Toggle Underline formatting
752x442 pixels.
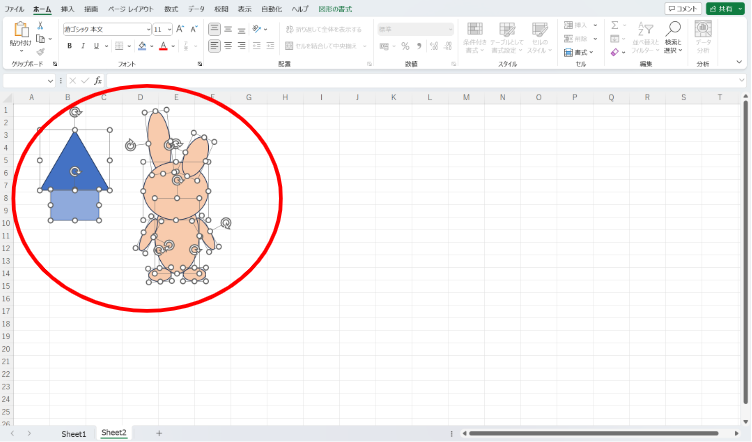(96, 46)
